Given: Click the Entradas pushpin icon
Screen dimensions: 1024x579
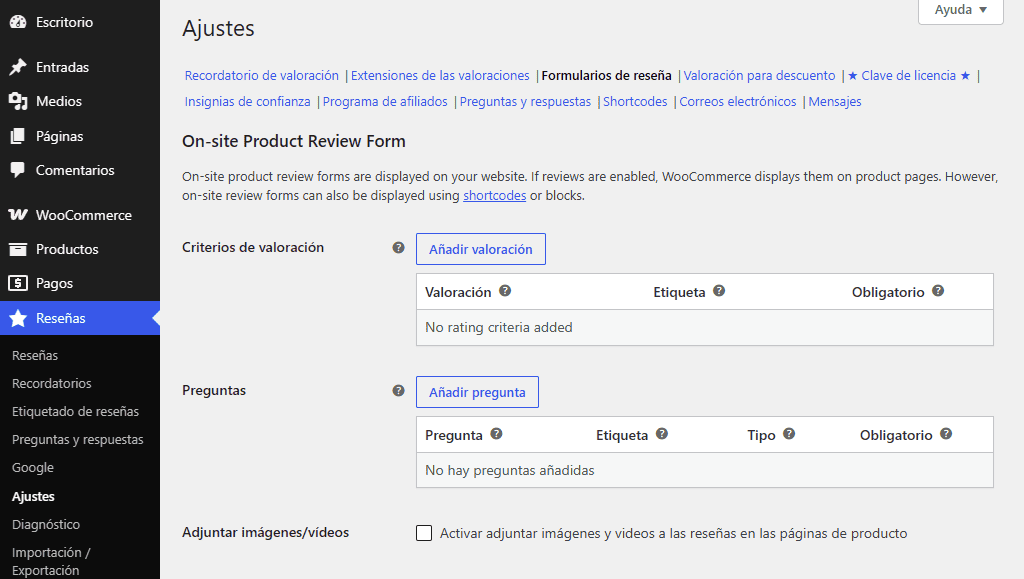Looking at the screenshot, I should click(x=18, y=67).
